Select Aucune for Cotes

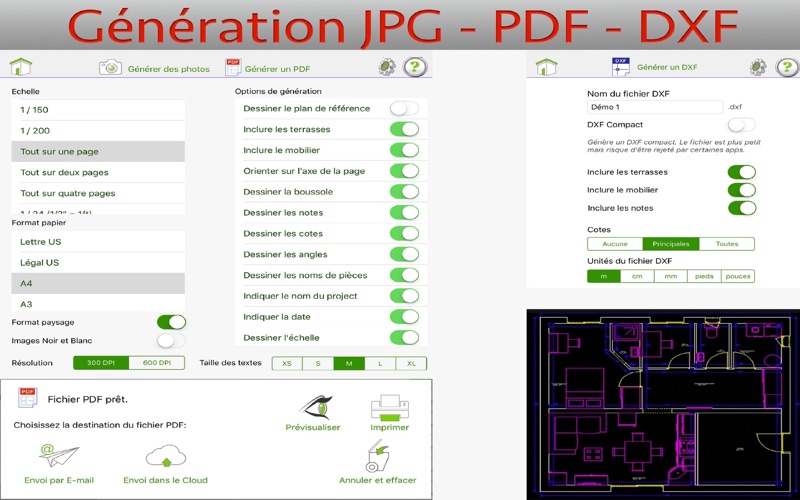pos(615,244)
